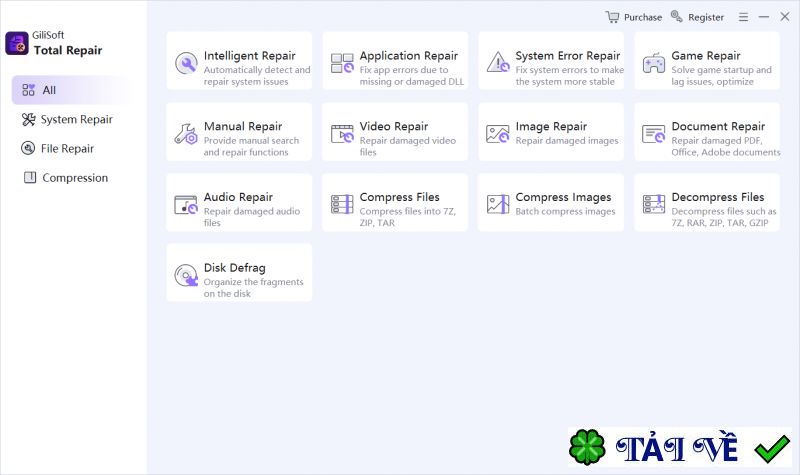The width and height of the screenshot is (800, 475).
Task: Open the File Repair tab
Action: pos(74,148)
